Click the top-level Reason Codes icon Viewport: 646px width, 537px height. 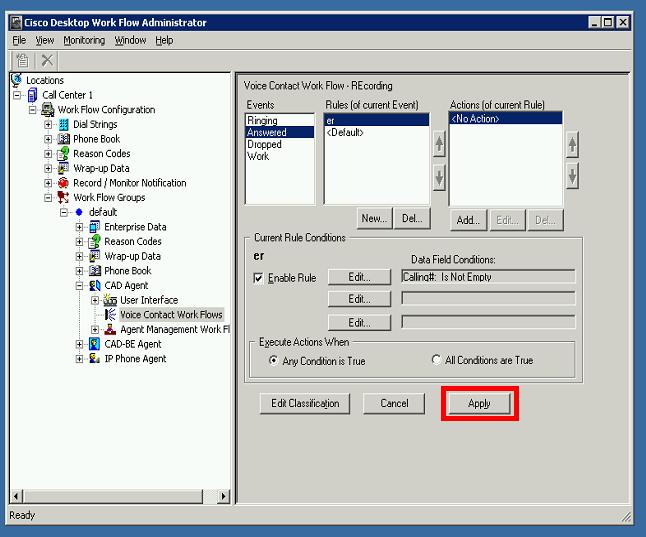[x=63, y=153]
